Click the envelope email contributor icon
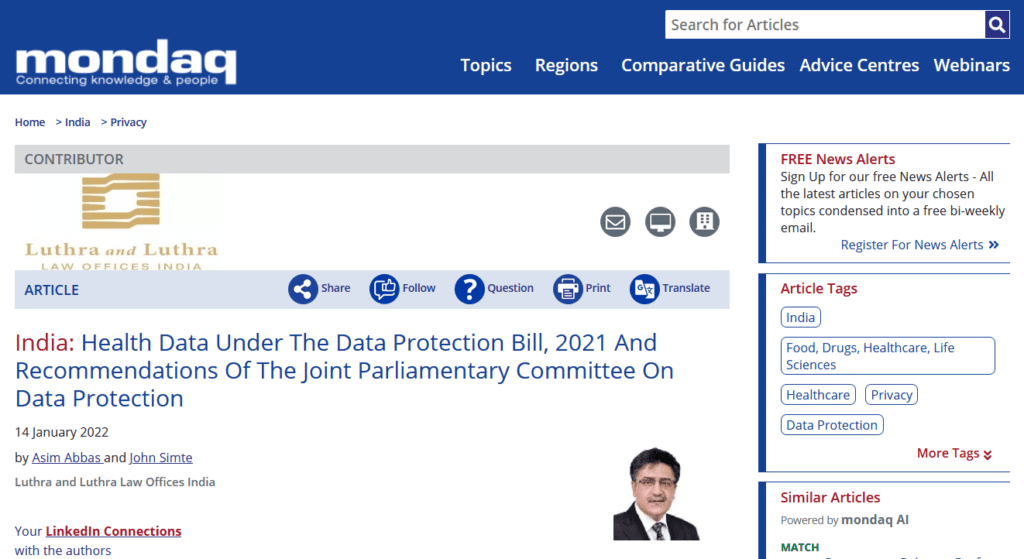 [x=615, y=222]
